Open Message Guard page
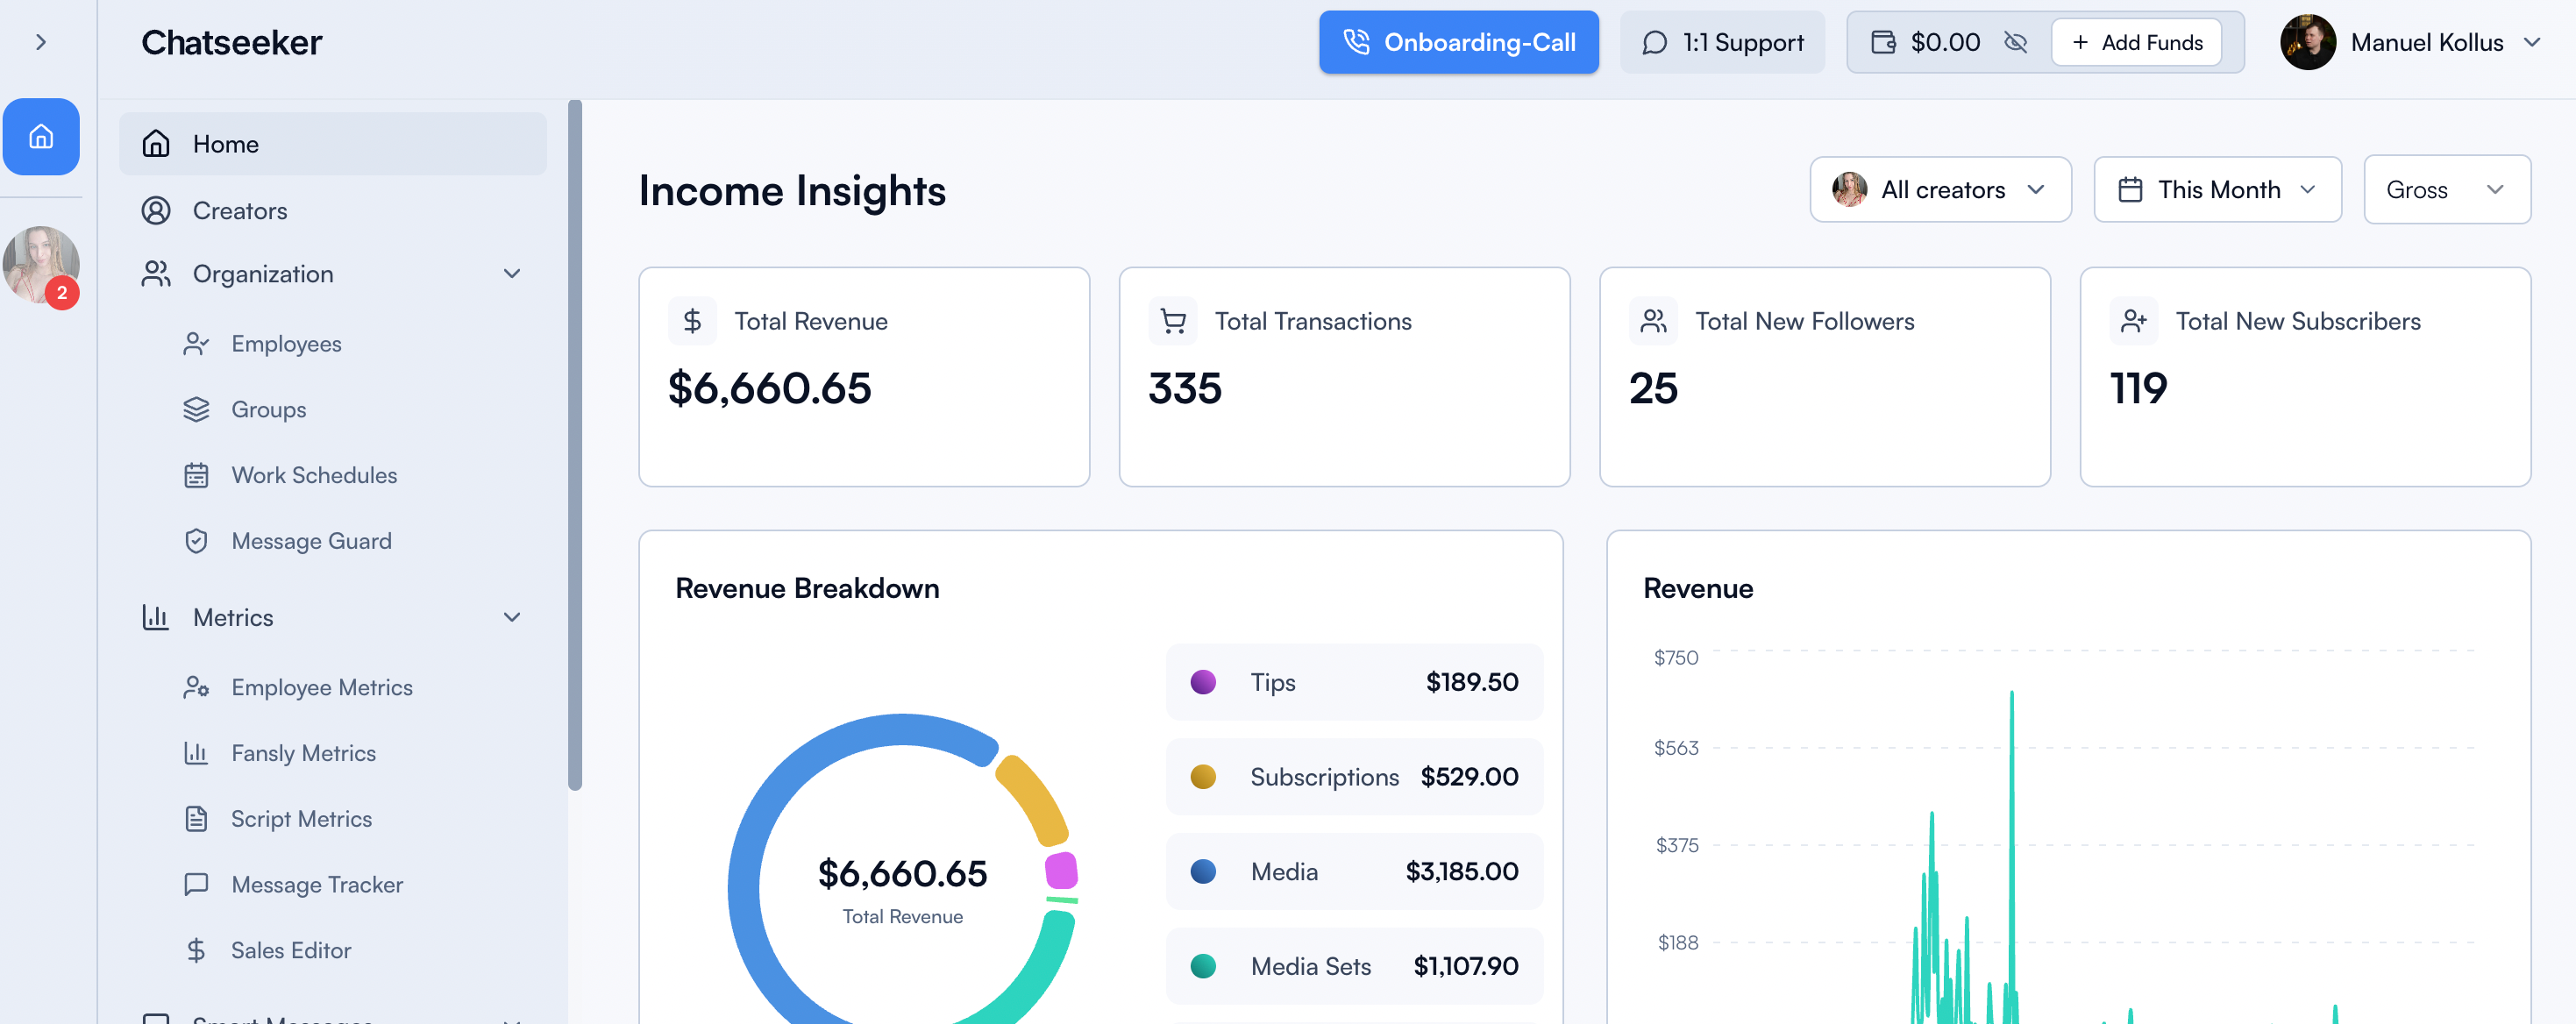 pos(311,541)
